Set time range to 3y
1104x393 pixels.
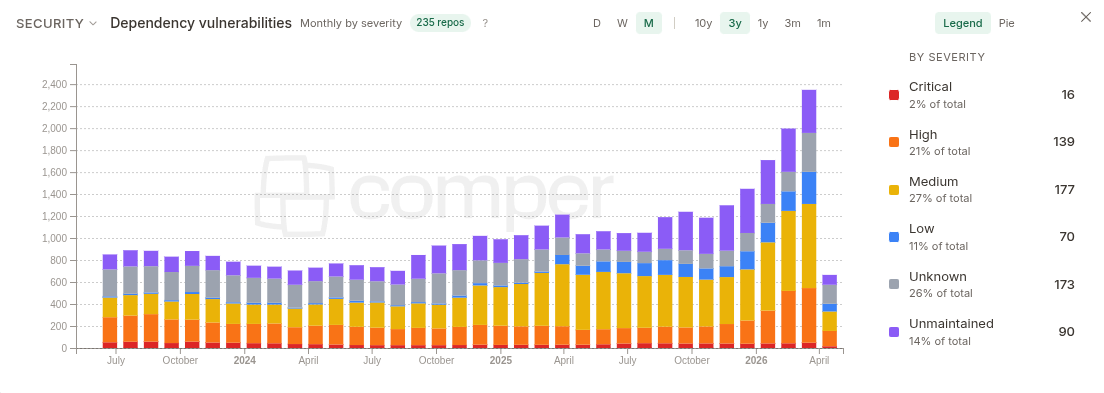(x=735, y=23)
